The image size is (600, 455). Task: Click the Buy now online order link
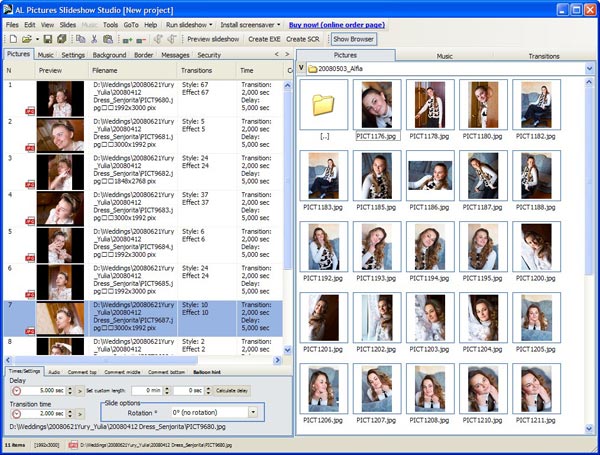(337, 23)
